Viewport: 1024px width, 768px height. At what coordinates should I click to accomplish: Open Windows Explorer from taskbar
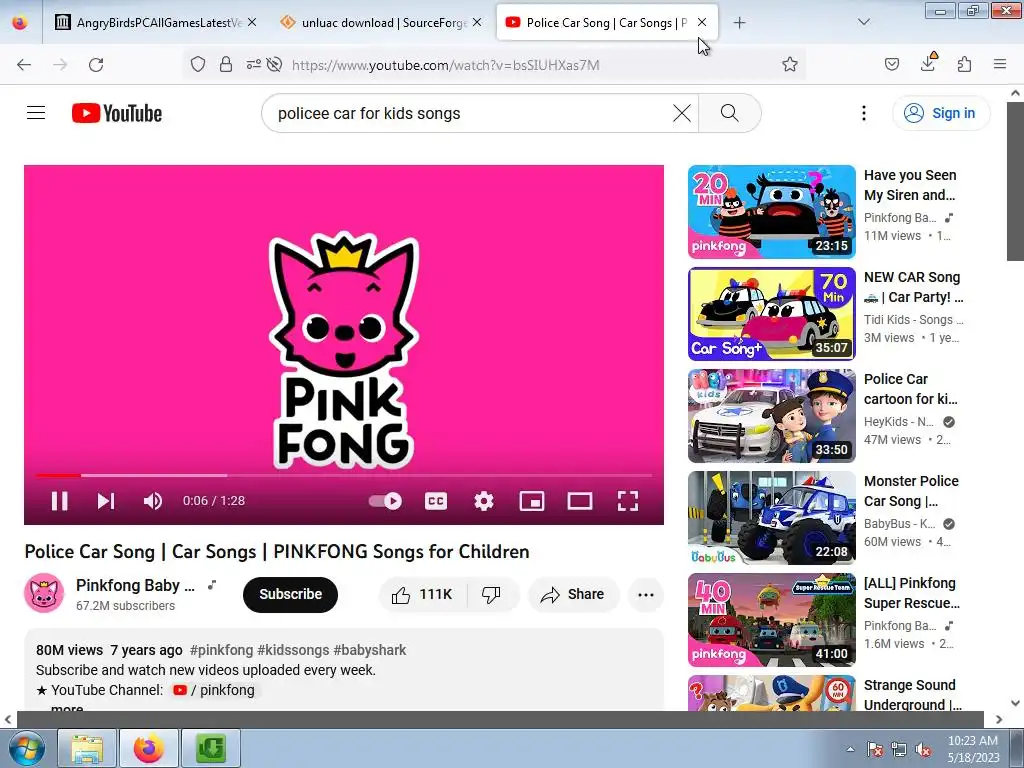pyautogui.click(x=87, y=748)
